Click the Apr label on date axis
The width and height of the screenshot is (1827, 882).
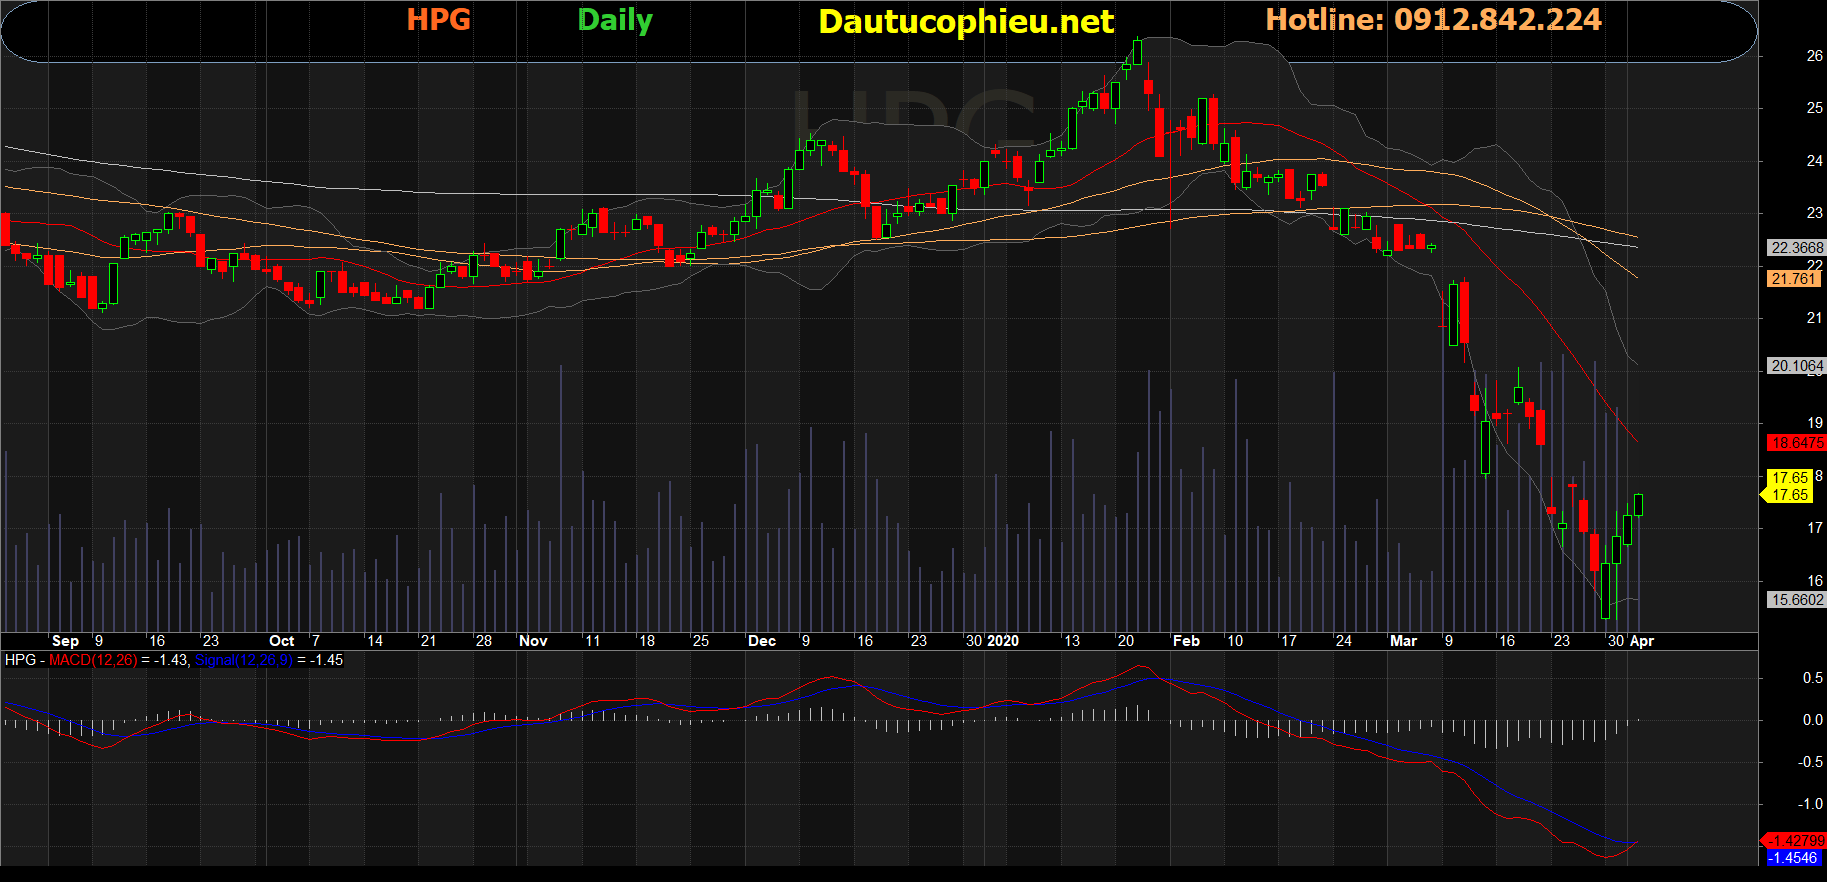click(x=1641, y=641)
